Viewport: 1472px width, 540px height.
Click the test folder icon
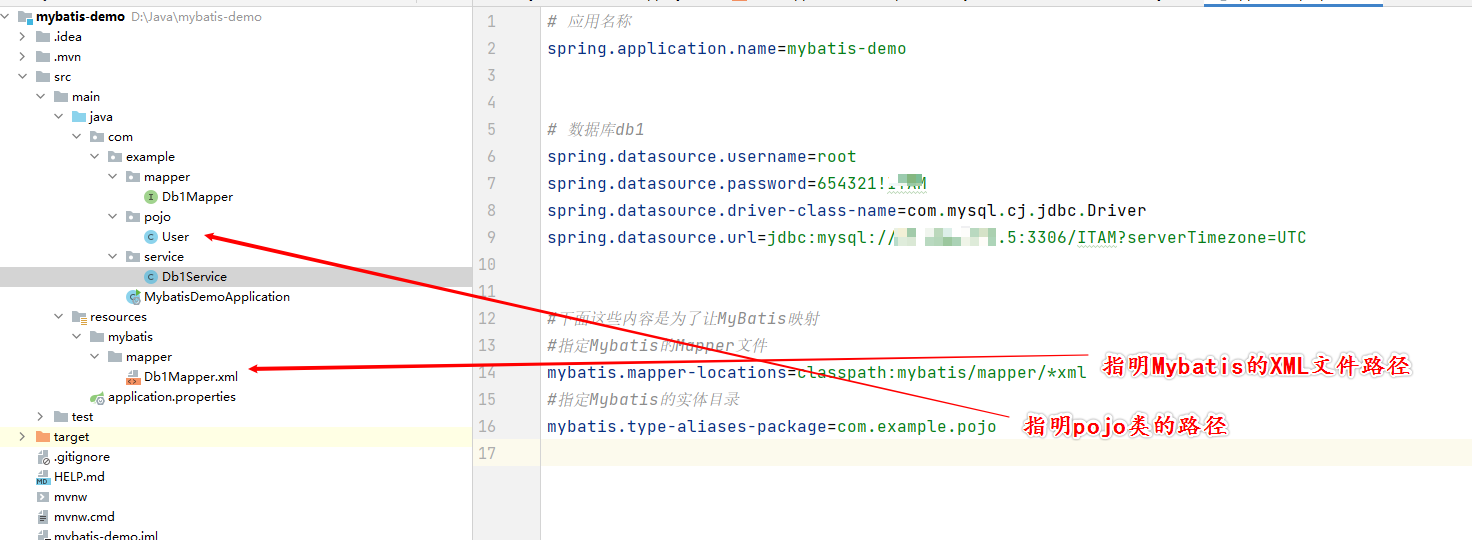pyautogui.click(x=61, y=417)
